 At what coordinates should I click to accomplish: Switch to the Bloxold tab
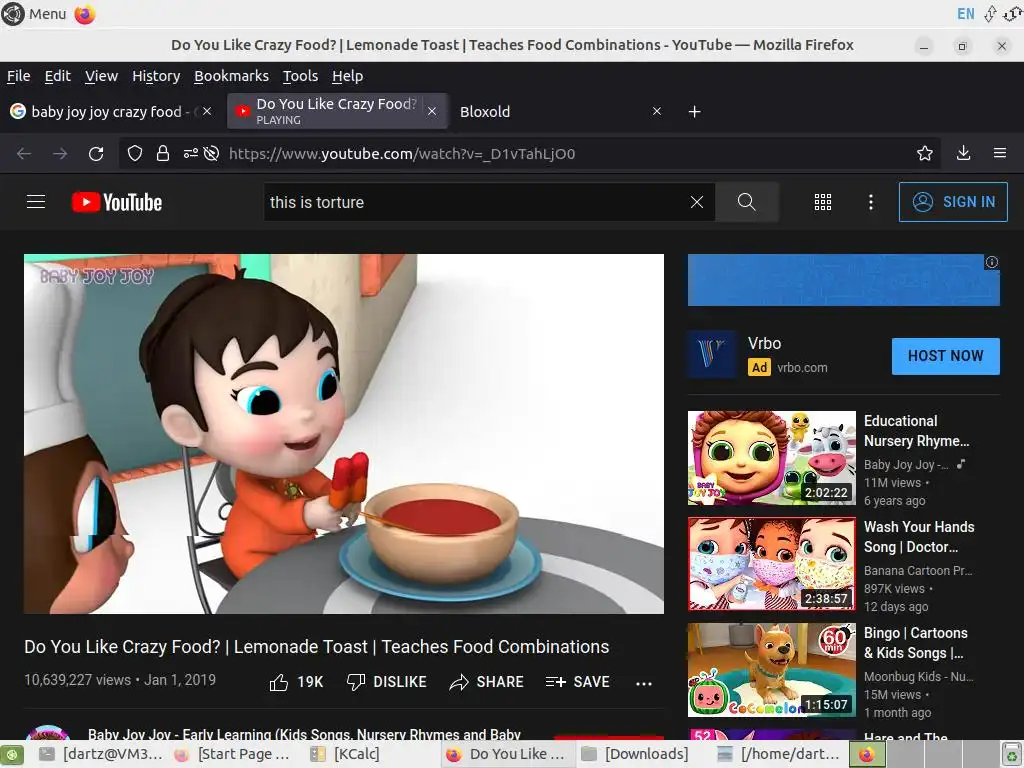(485, 112)
